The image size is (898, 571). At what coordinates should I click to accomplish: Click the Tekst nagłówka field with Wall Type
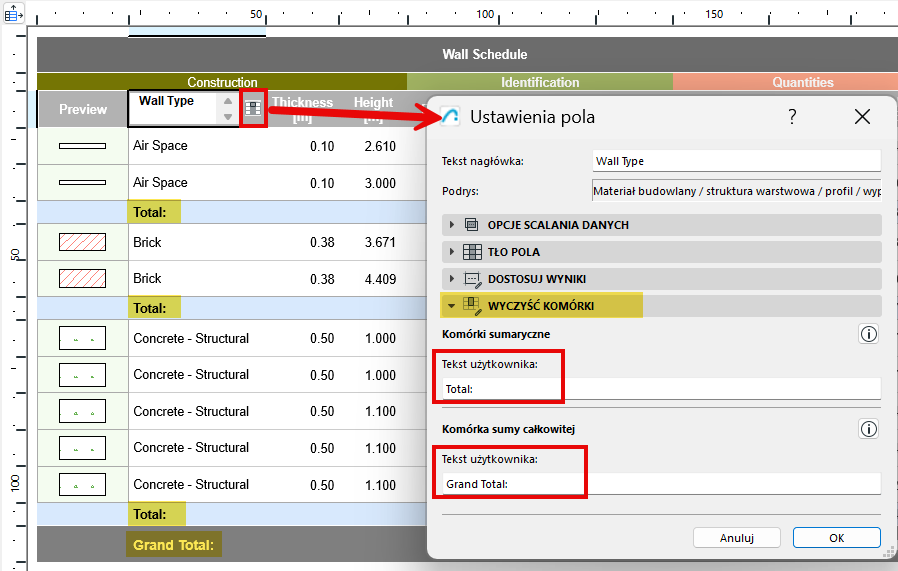735,161
